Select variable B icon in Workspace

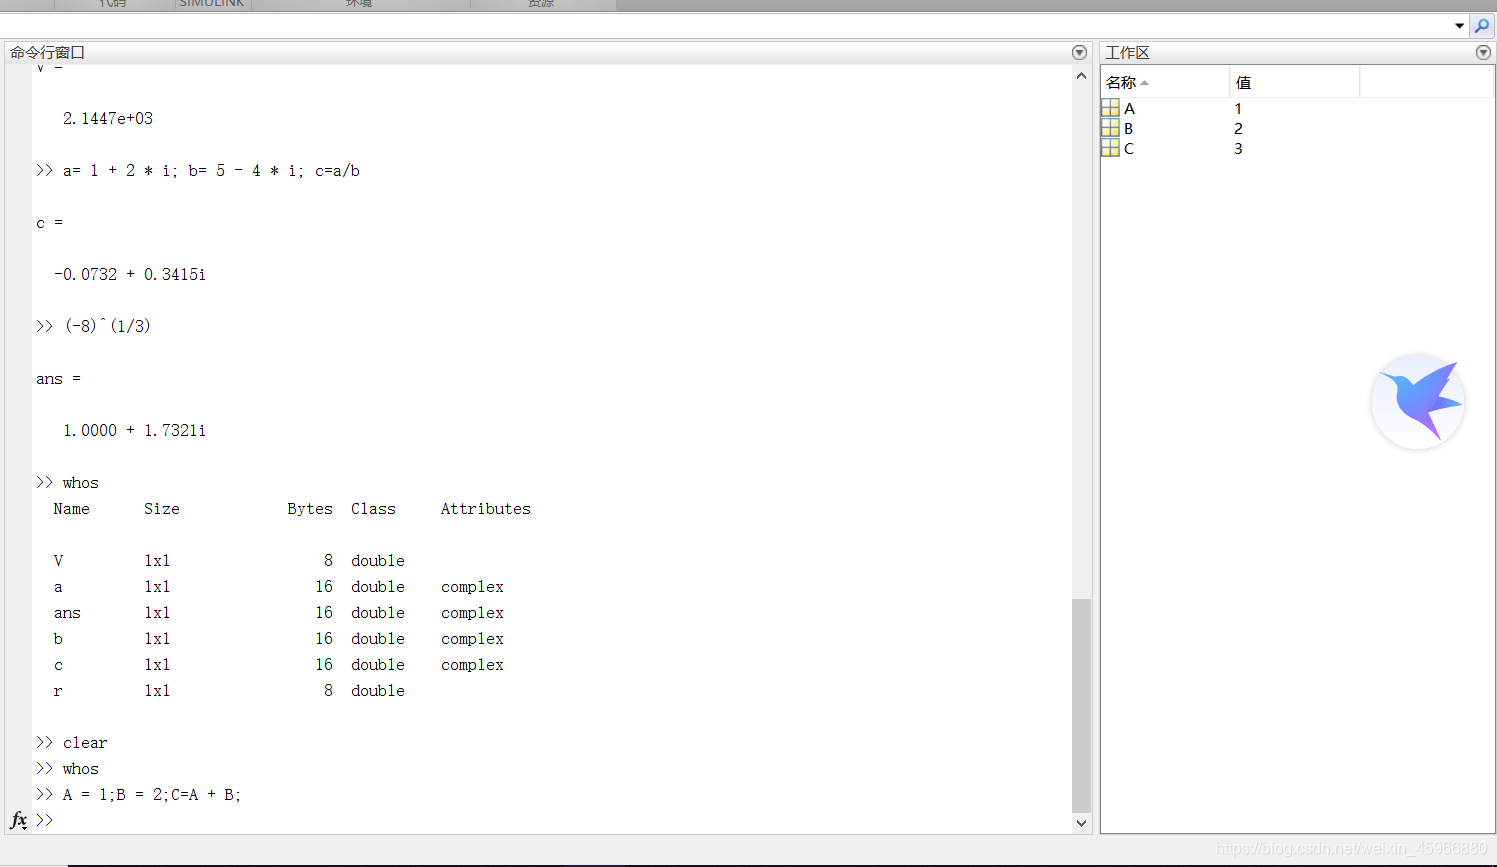pyautogui.click(x=1110, y=128)
